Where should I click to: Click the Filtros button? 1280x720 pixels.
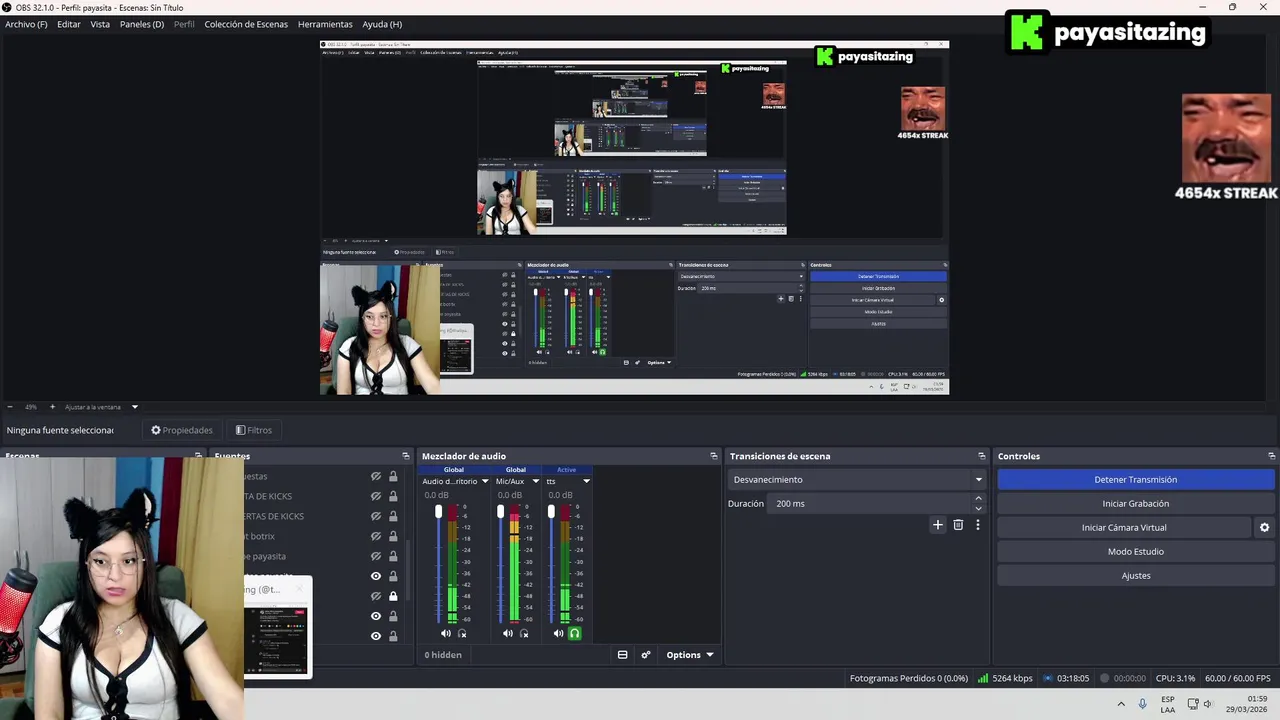[254, 430]
